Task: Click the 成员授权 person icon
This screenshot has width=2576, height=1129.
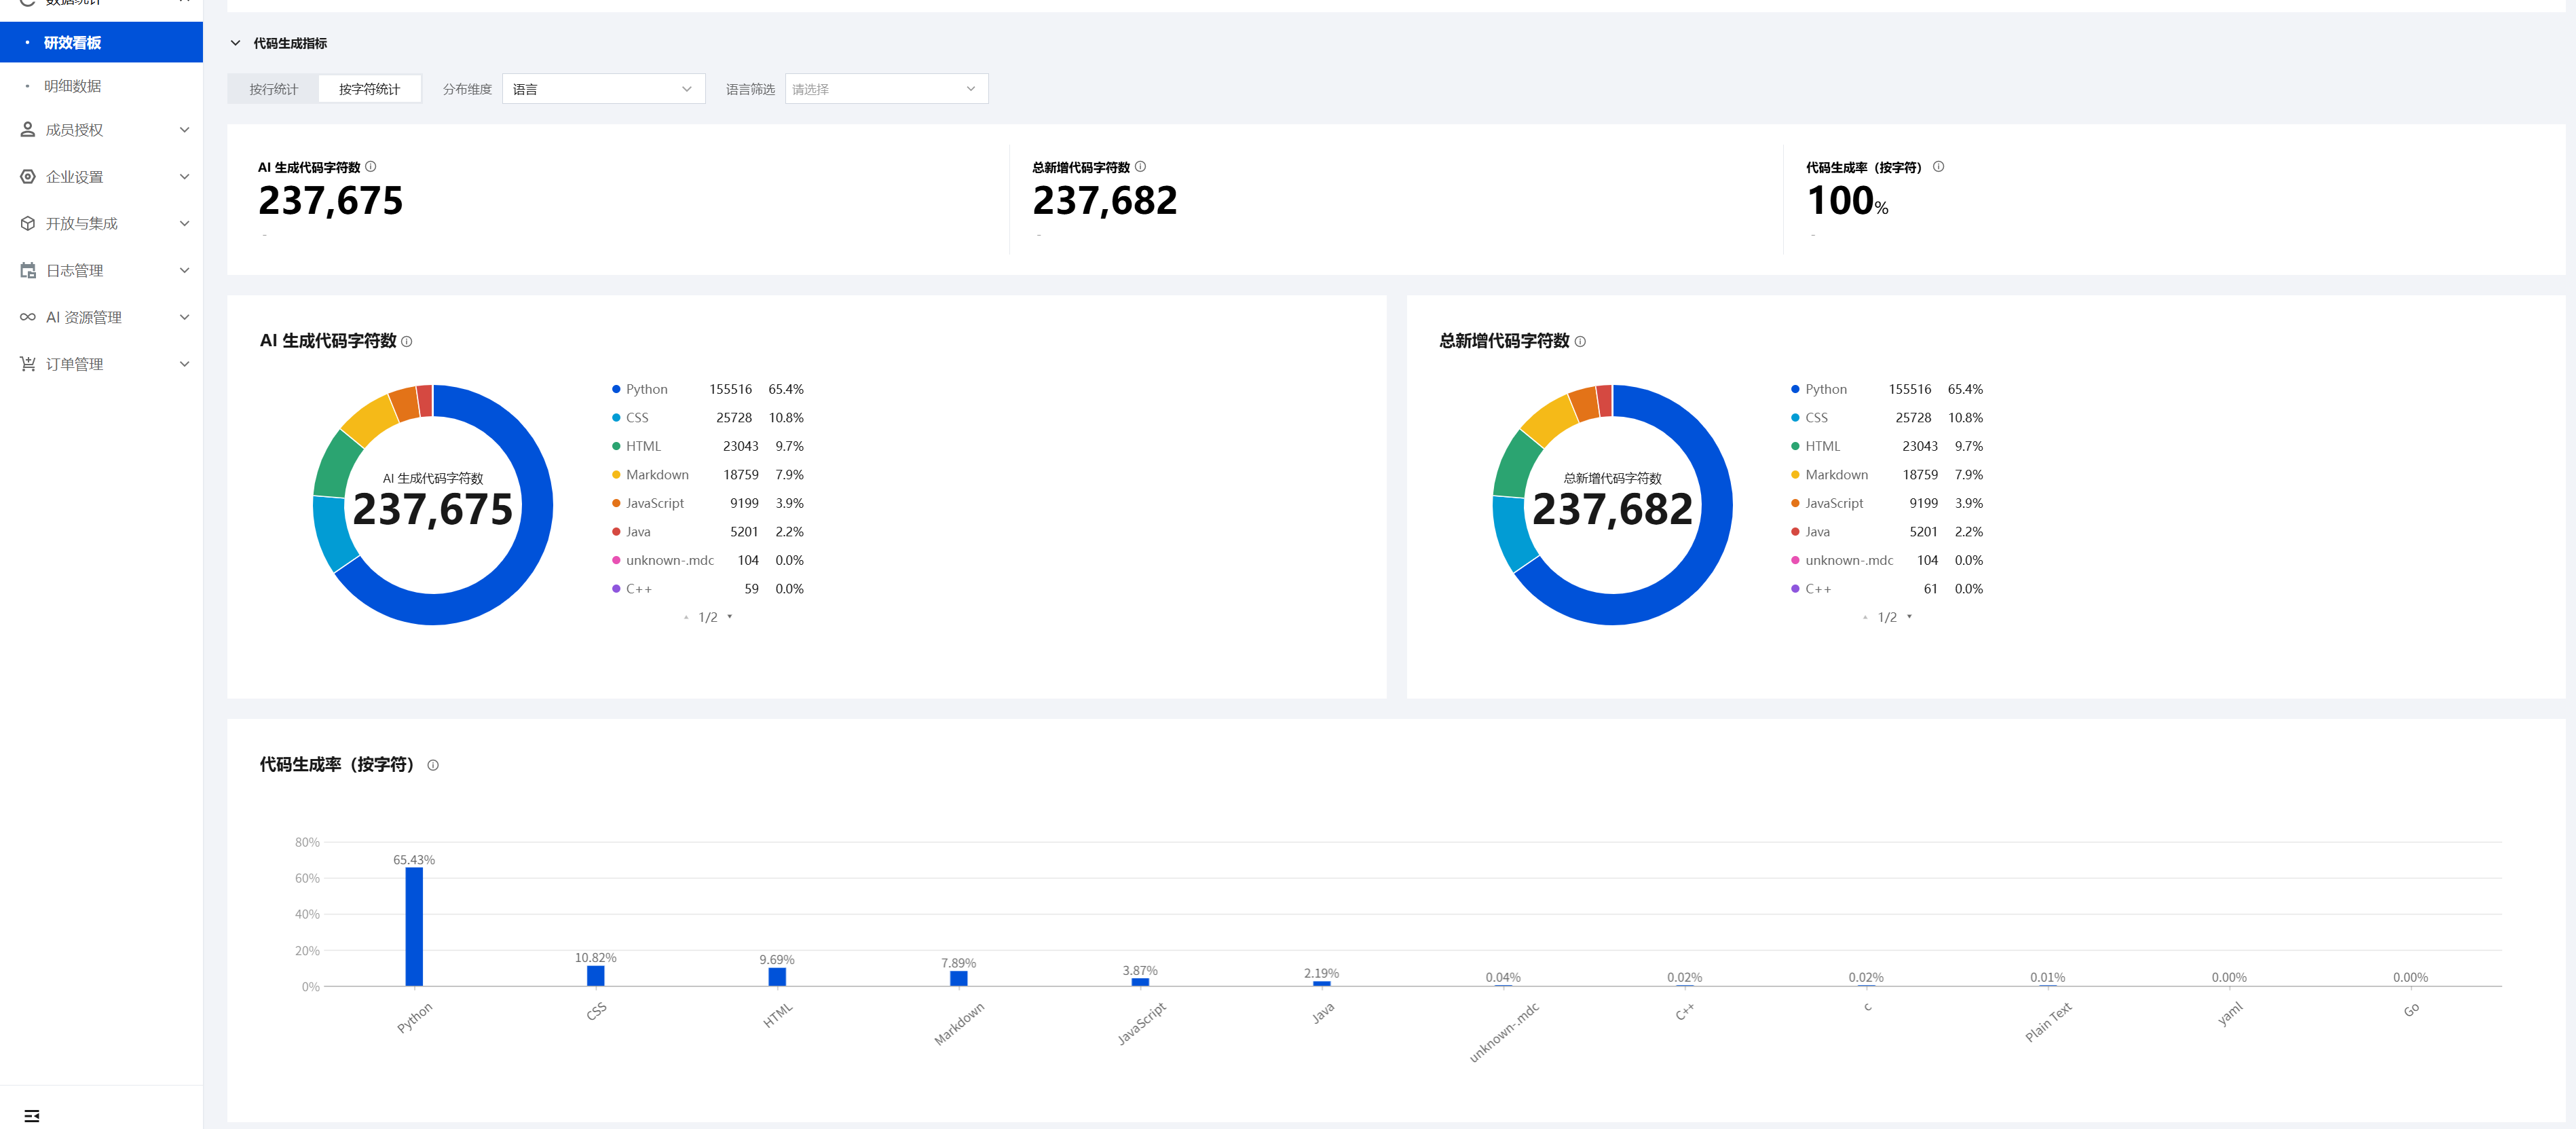Action: [28, 130]
